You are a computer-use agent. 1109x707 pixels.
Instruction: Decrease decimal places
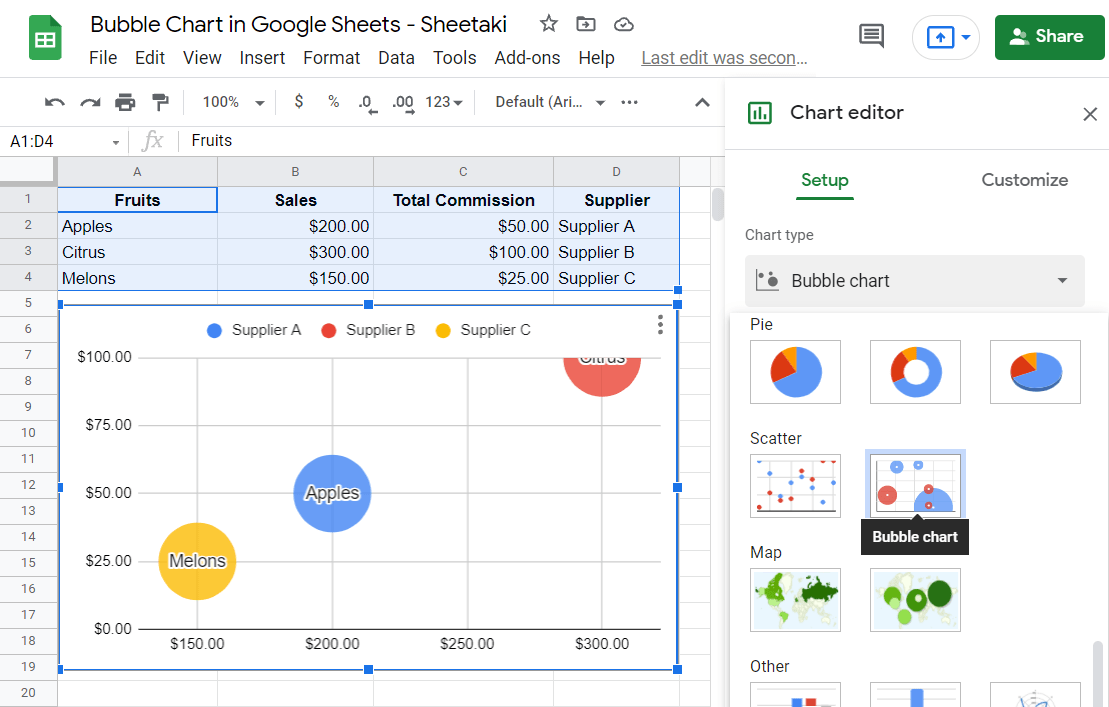pos(366,102)
